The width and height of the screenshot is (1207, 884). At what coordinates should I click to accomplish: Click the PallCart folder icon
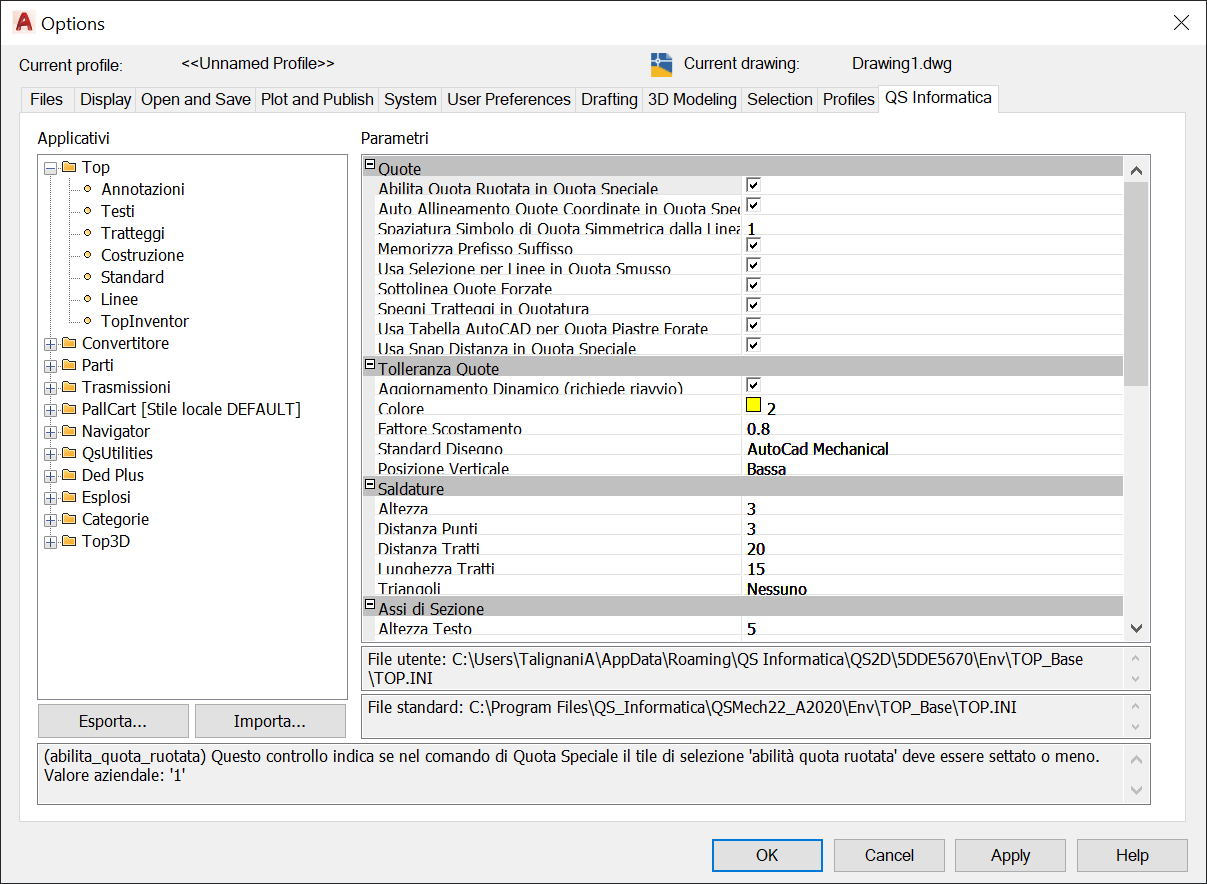69,409
